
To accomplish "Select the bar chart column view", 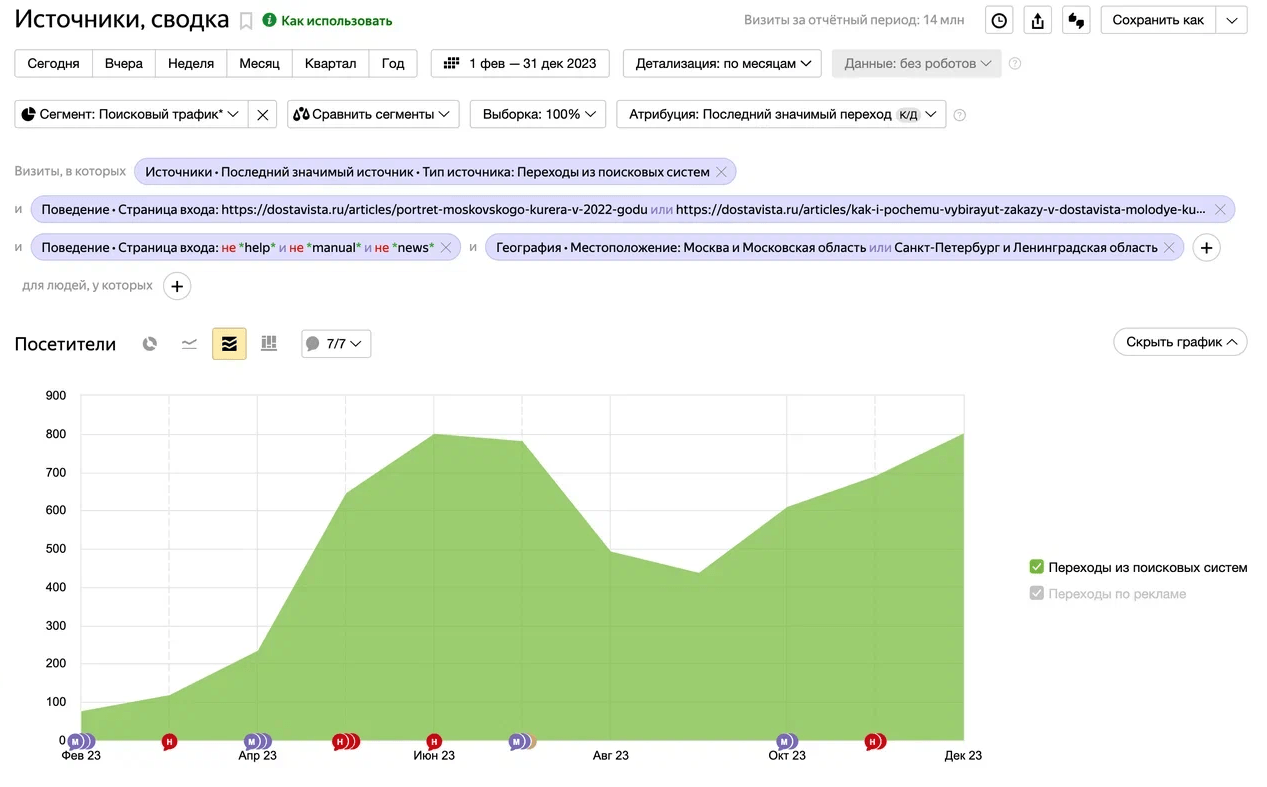I will pos(269,344).
